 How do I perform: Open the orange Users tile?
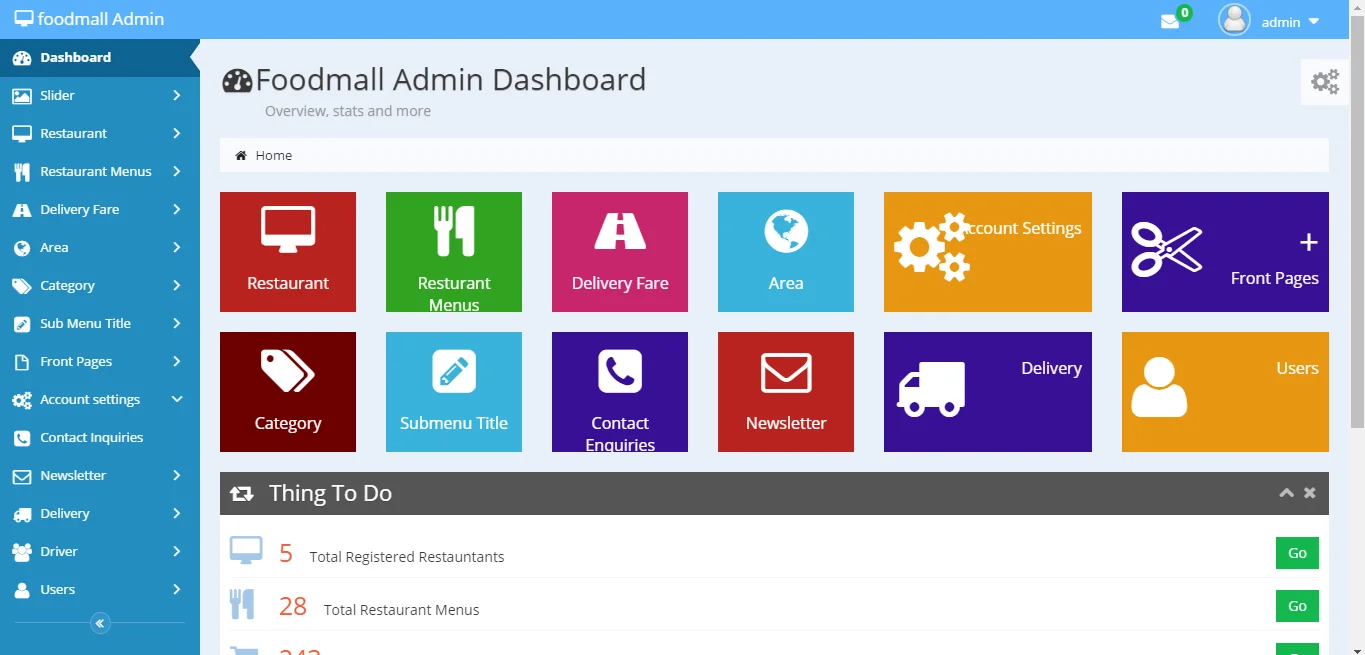point(1225,392)
